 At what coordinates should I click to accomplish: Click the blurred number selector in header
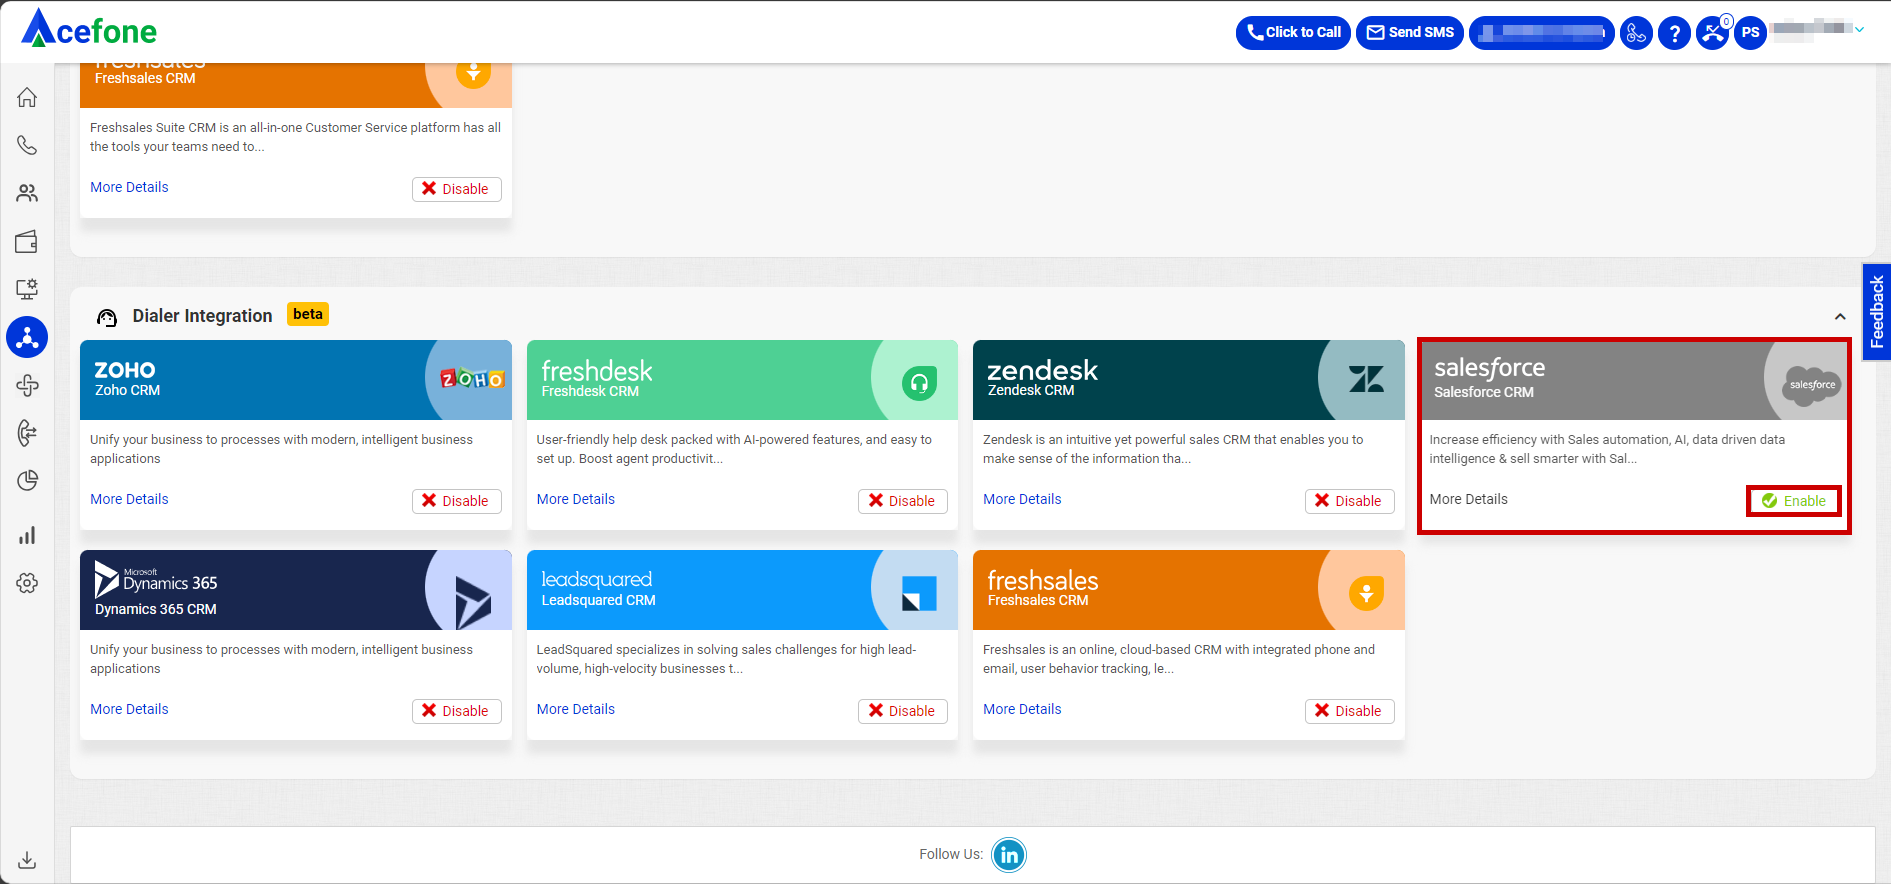1541,33
